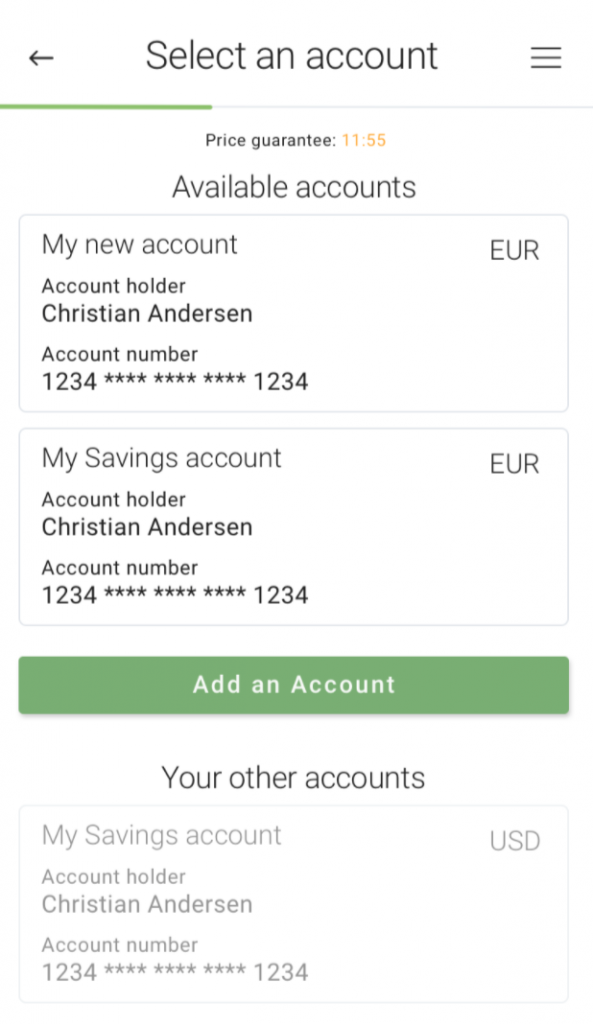Click account holder name in USD account

click(147, 904)
